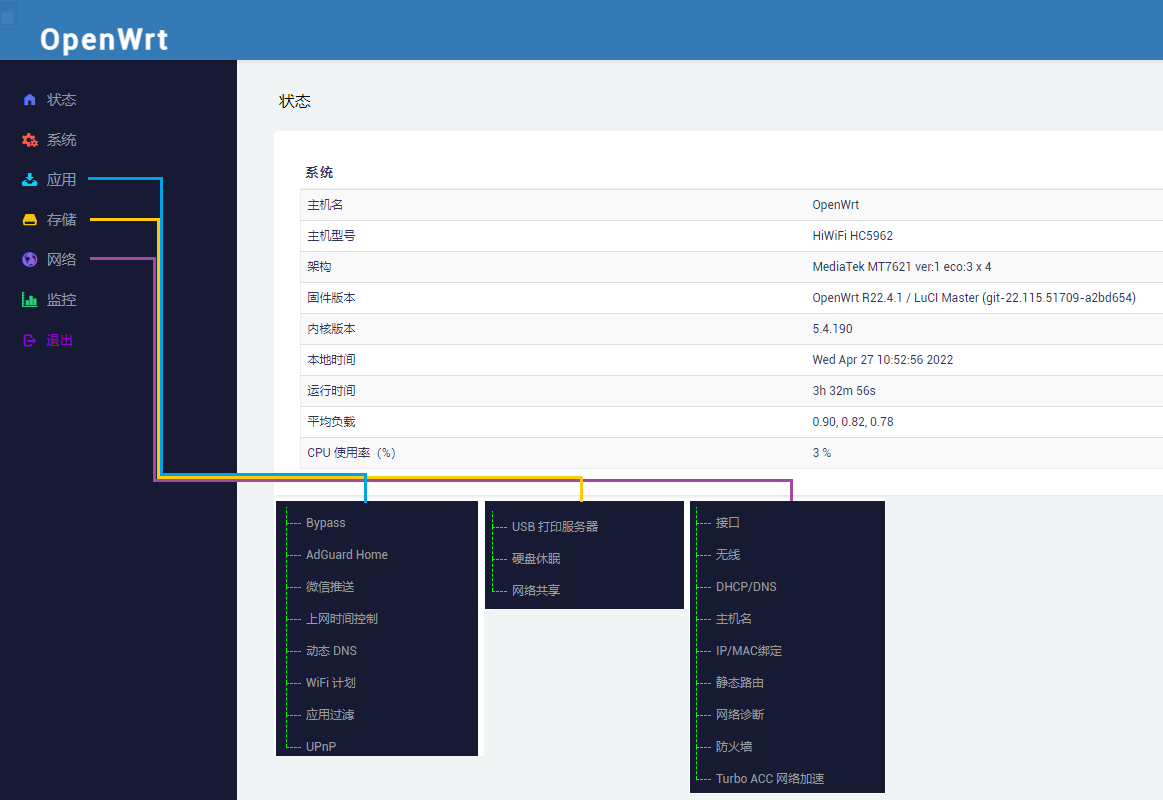The width and height of the screenshot is (1163, 800).
Task: Select the DHCP/DNS menu entry
Action: coord(745,586)
